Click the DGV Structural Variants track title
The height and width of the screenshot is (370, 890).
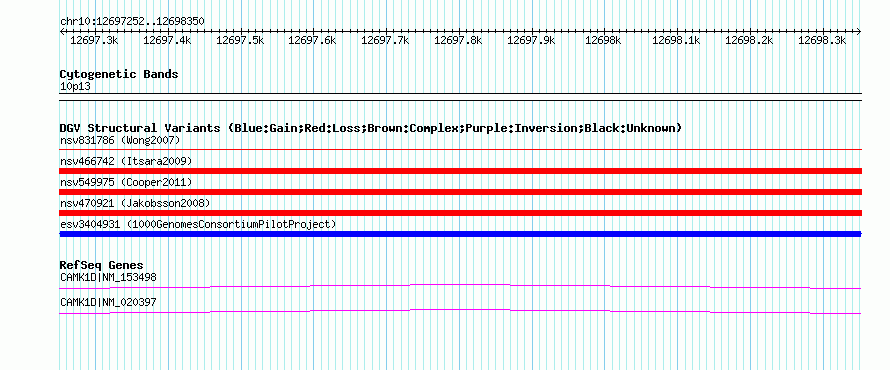[x=371, y=128]
